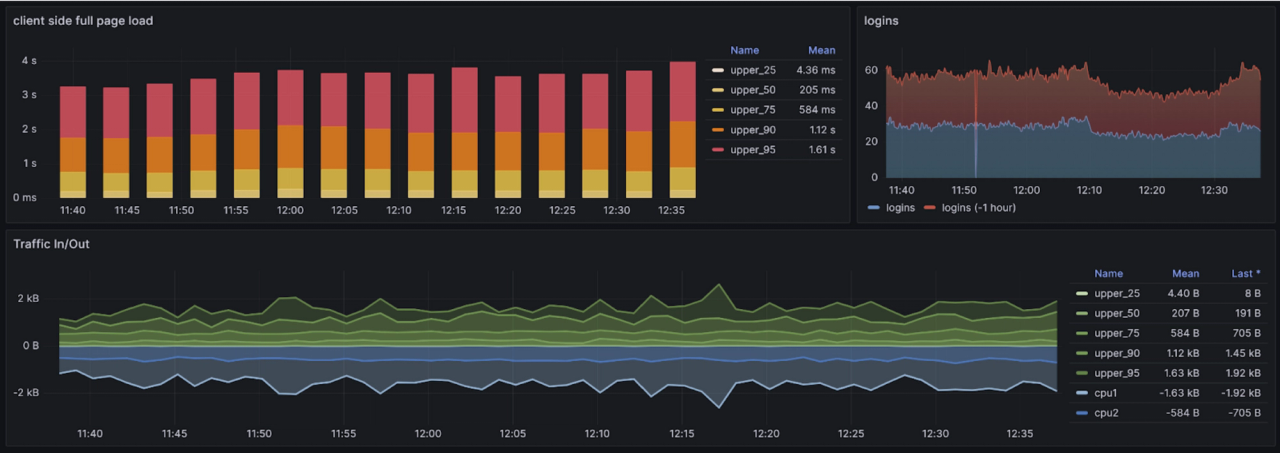Screen dimensions: 1280x453
Task: Sort page load legend by Mean column
Action: (x=821, y=50)
